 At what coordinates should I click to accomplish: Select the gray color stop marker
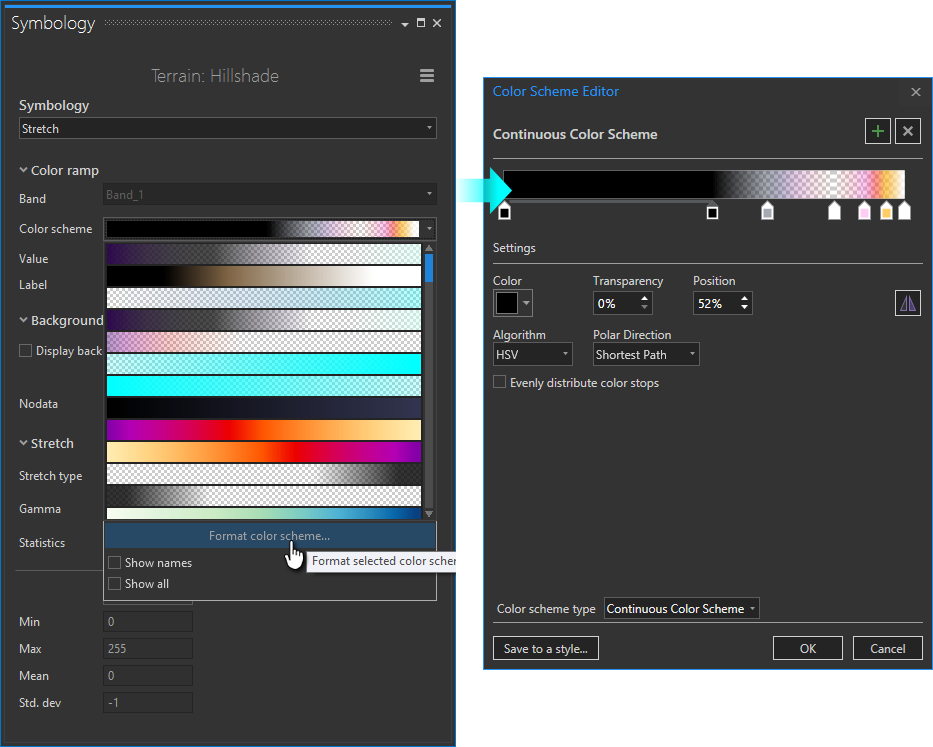click(768, 211)
